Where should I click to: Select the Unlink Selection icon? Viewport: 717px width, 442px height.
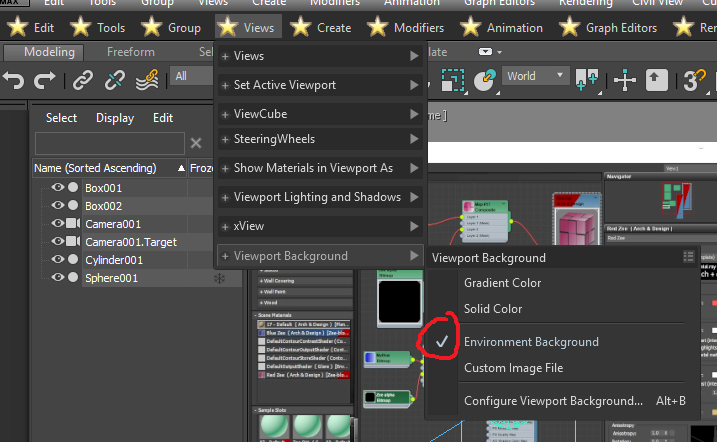pos(114,80)
